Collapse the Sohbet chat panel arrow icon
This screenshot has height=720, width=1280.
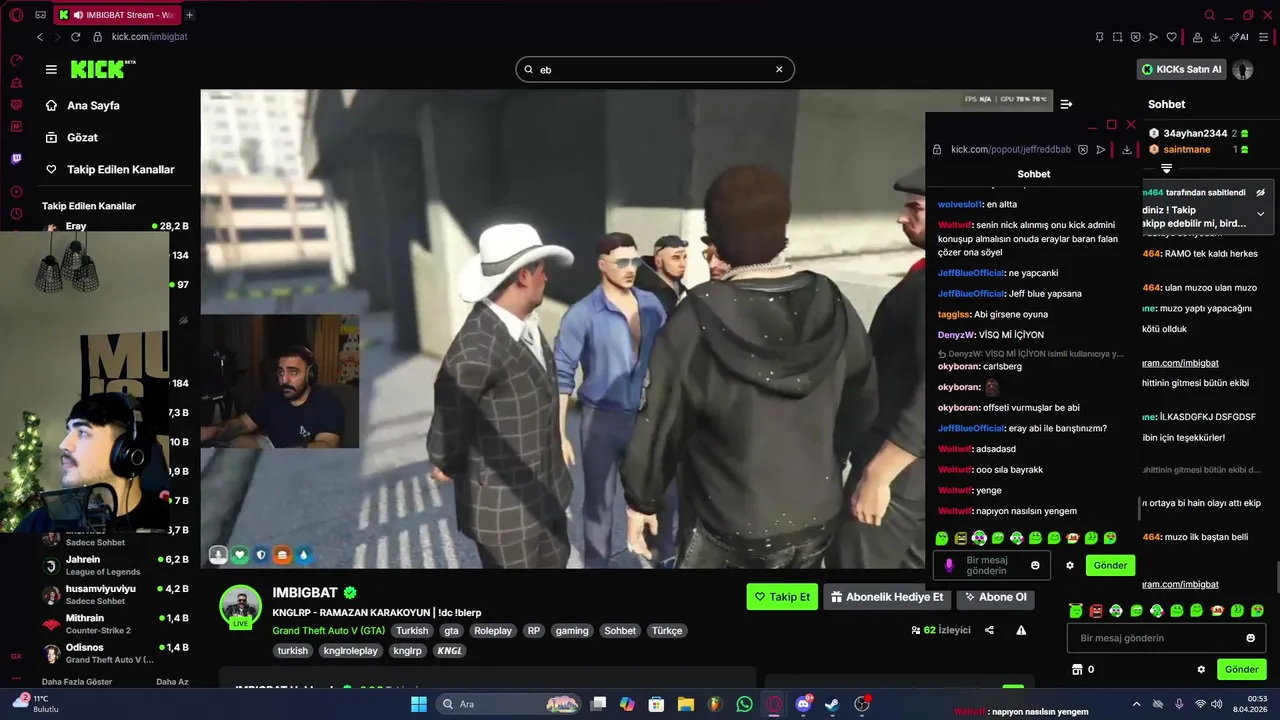(1066, 104)
